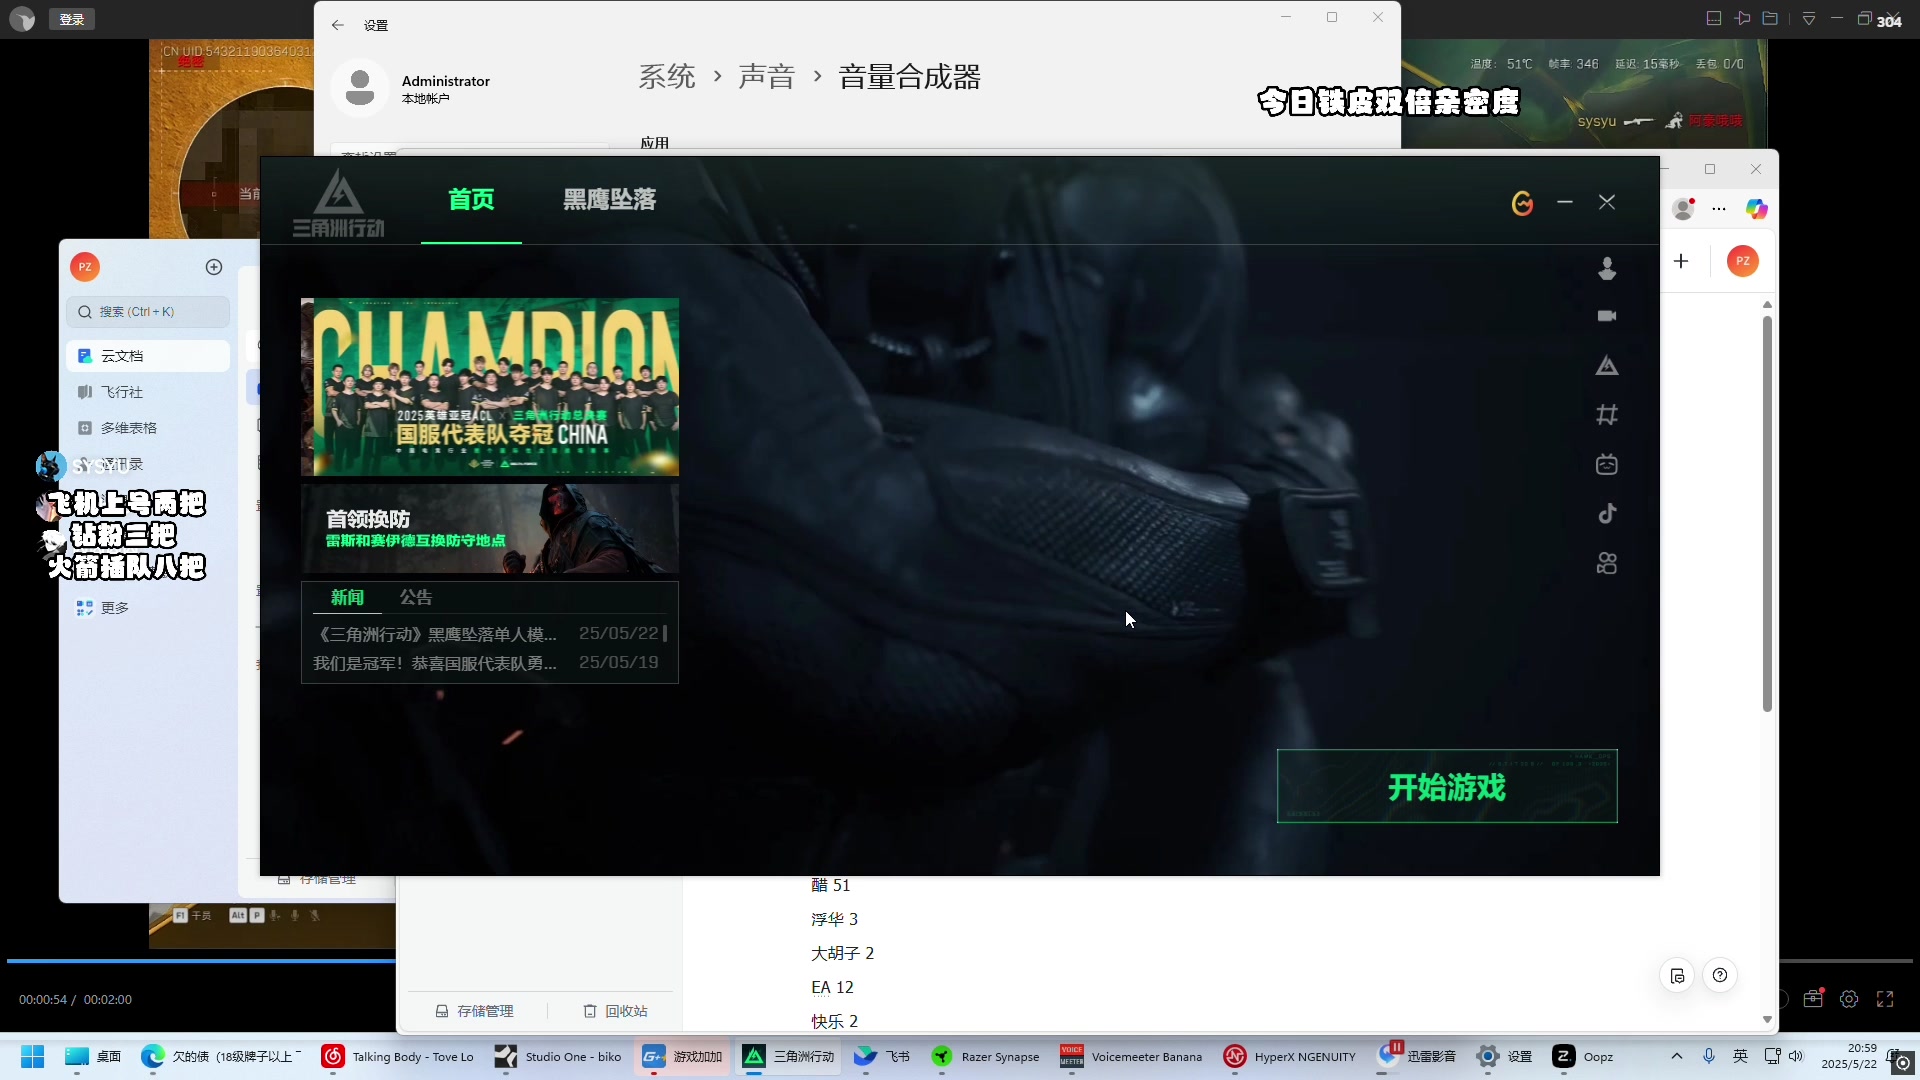1920x1080 pixels.
Task: Click the list entry EA 12
Action: [x=832, y=987]
